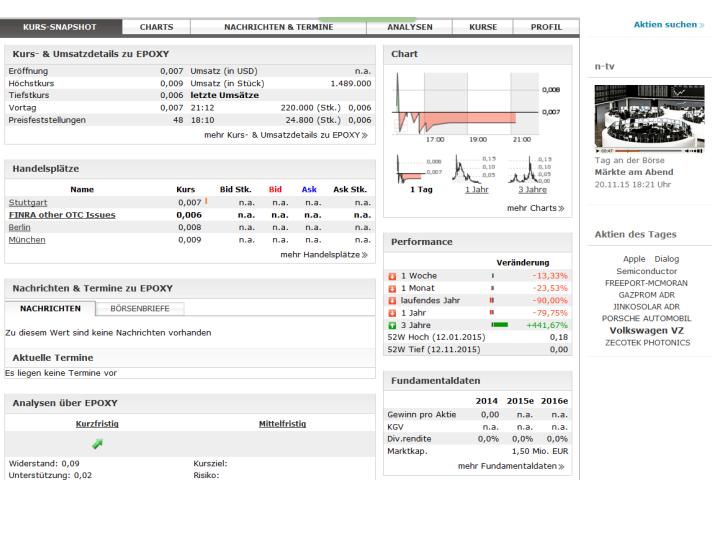Open GAZPROM ADR stock

pyautogui.click(x=647, y=295)
